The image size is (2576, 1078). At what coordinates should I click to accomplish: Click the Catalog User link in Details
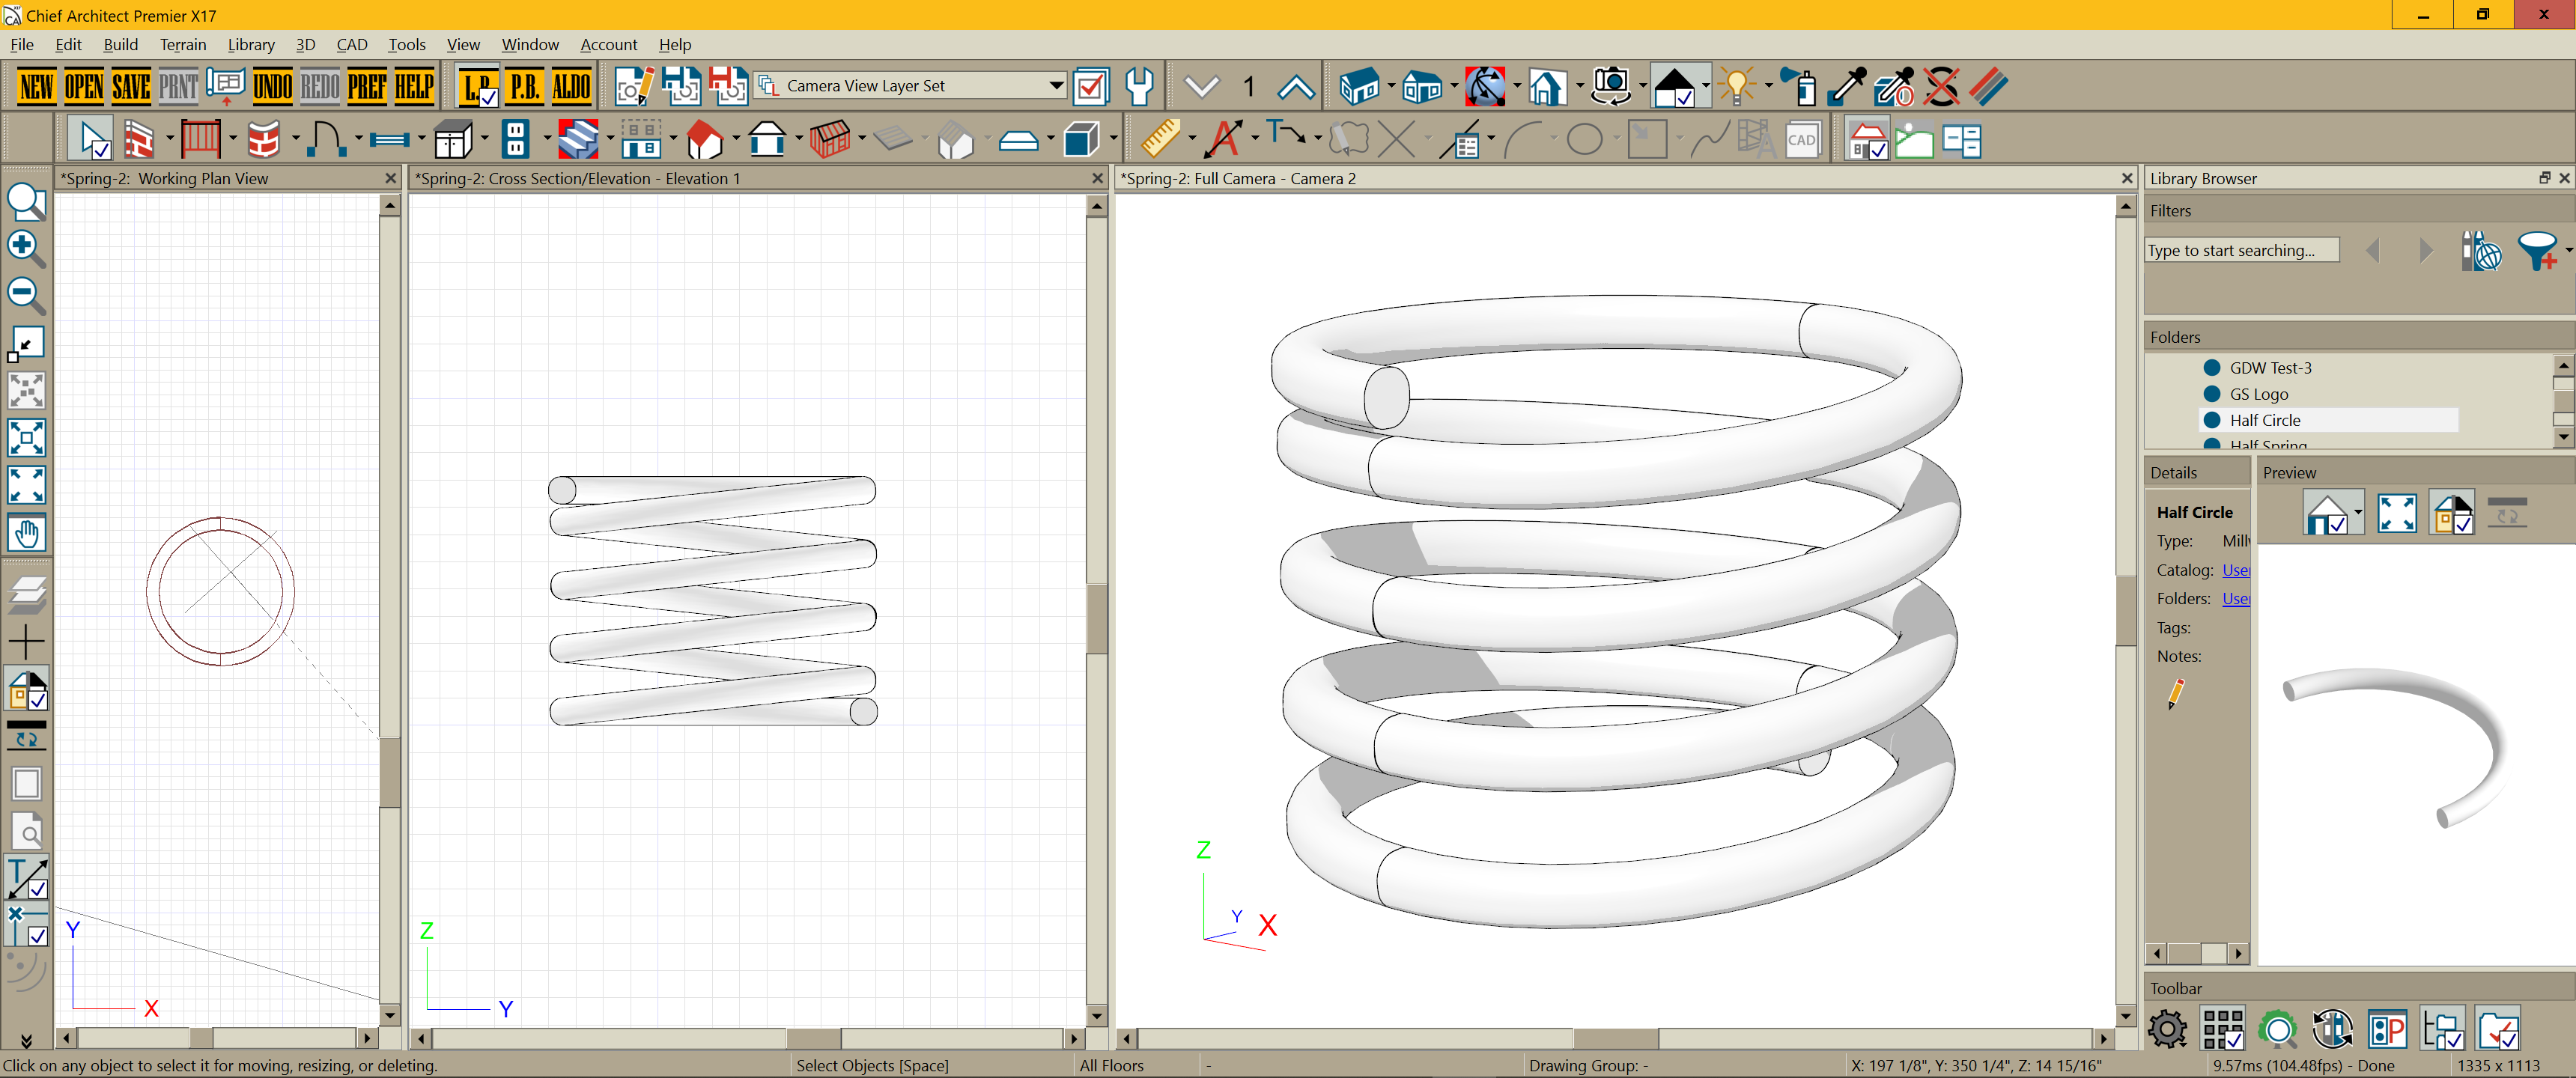click(2235, 570)
